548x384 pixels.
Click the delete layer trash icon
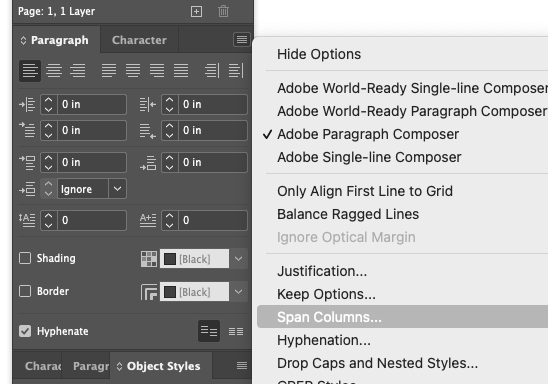pyautogui.click(x=223, y=12)
